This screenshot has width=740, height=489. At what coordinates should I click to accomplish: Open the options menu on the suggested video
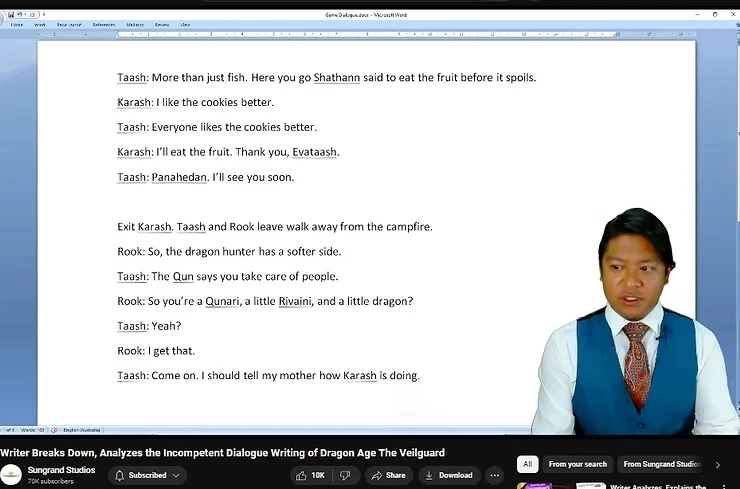tap(724, 486)
